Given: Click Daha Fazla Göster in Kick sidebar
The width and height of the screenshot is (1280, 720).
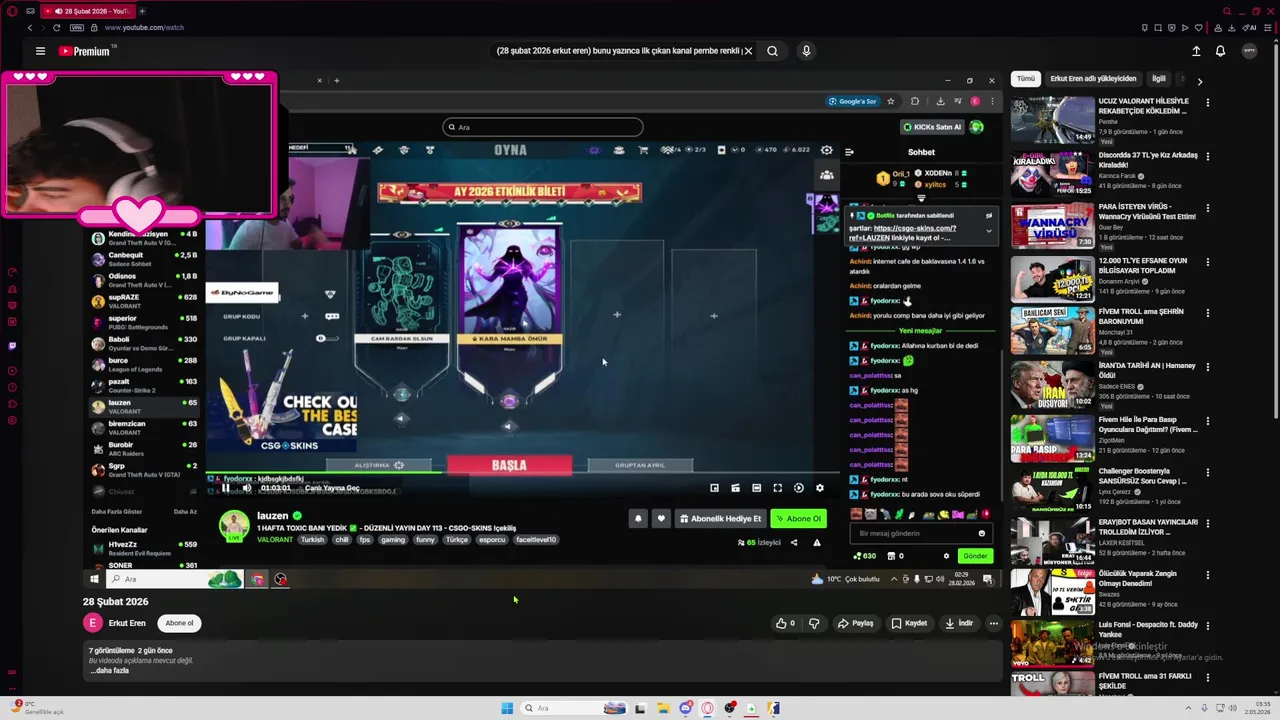Looking at the screenshot, I should [x=117, y=511].
